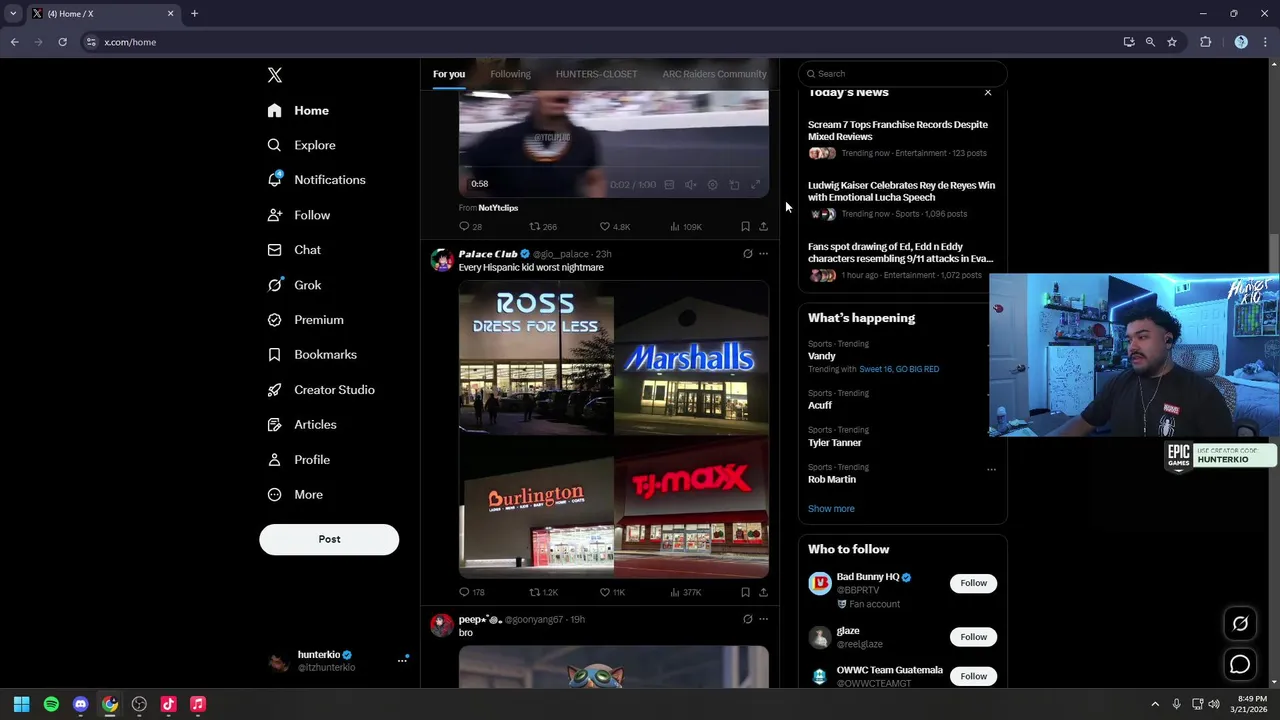
Task: Follow Bad Bunny HQ
Action: [973, 583]
